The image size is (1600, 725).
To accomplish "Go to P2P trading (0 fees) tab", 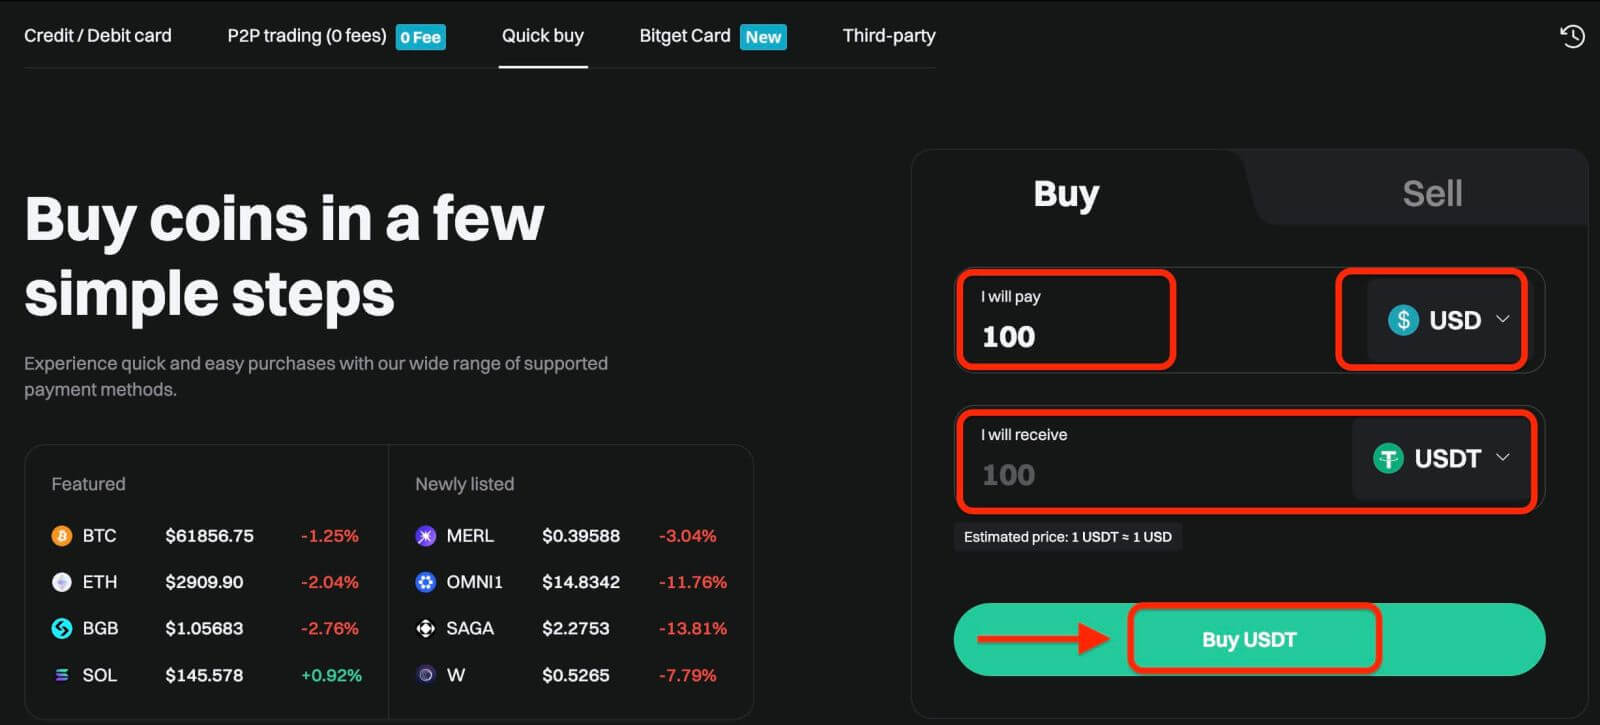I will (x=307, y=36).
